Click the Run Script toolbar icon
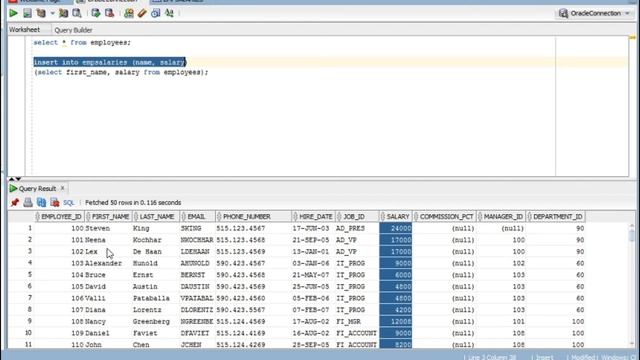640x360 pixels. (27, 13)
